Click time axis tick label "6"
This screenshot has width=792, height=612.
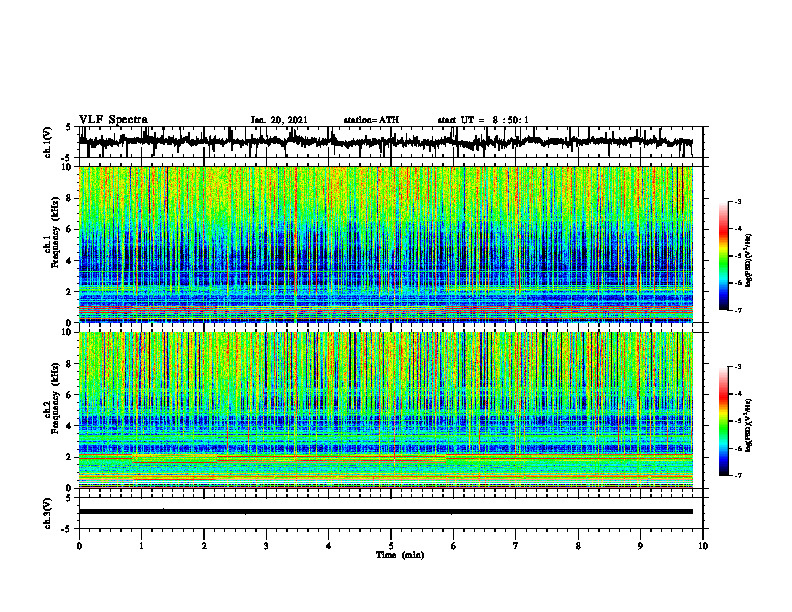[x=454, y=546]
